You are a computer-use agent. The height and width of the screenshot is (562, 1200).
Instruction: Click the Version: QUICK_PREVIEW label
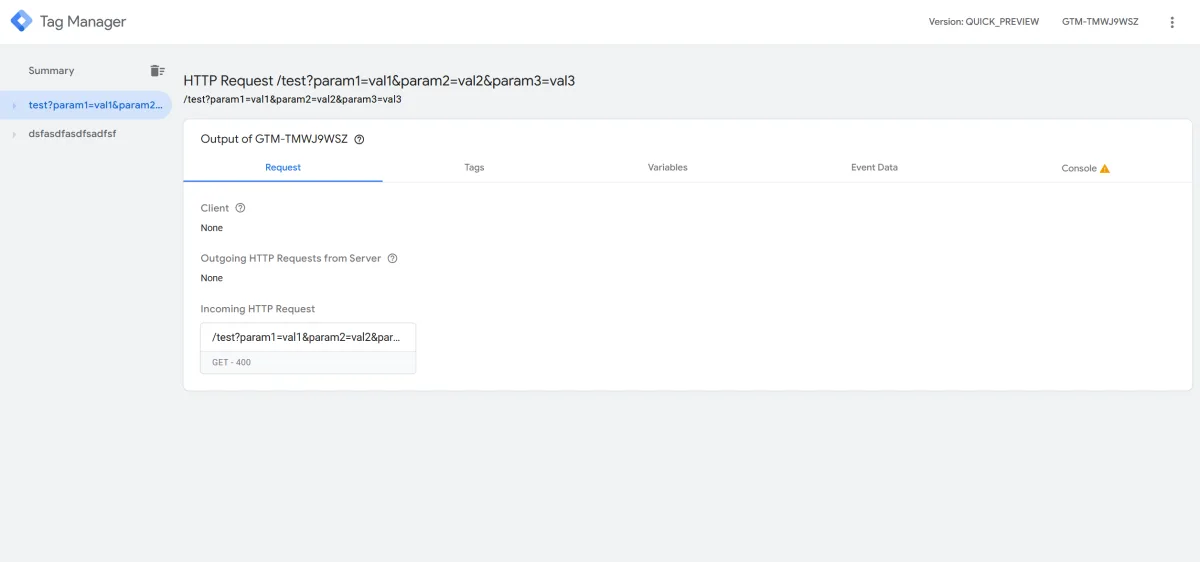(x=983, y=22)
